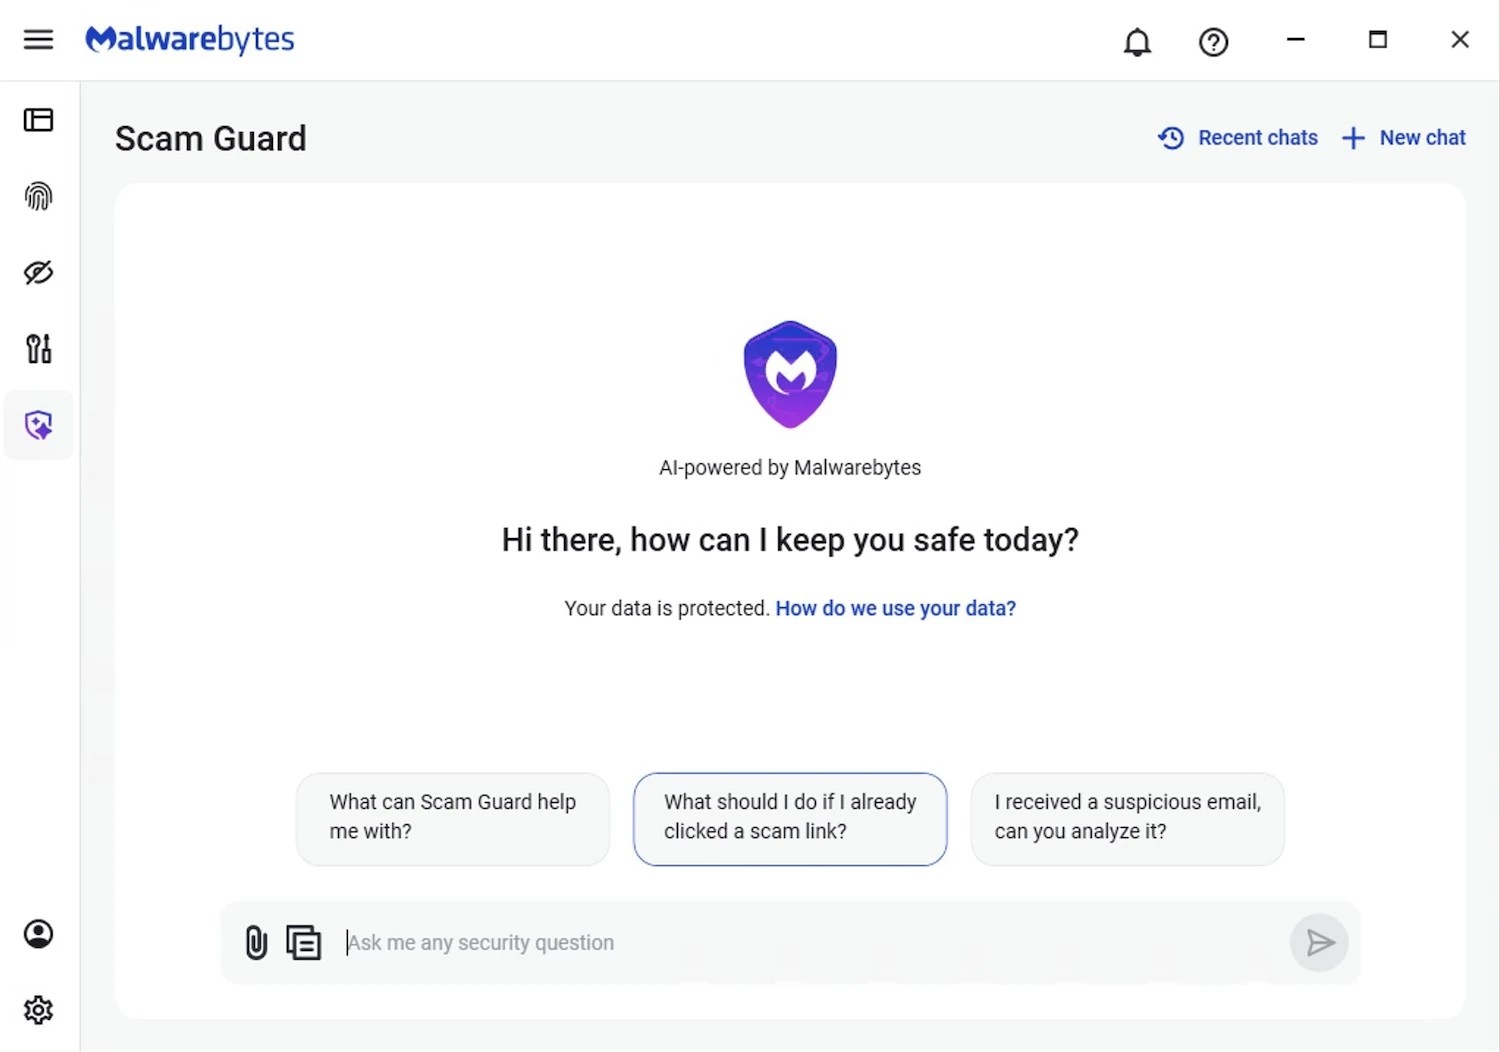The image size is (1500, 1052).
Task: Open the fingerprint identity protection icon
Action: 38,196
